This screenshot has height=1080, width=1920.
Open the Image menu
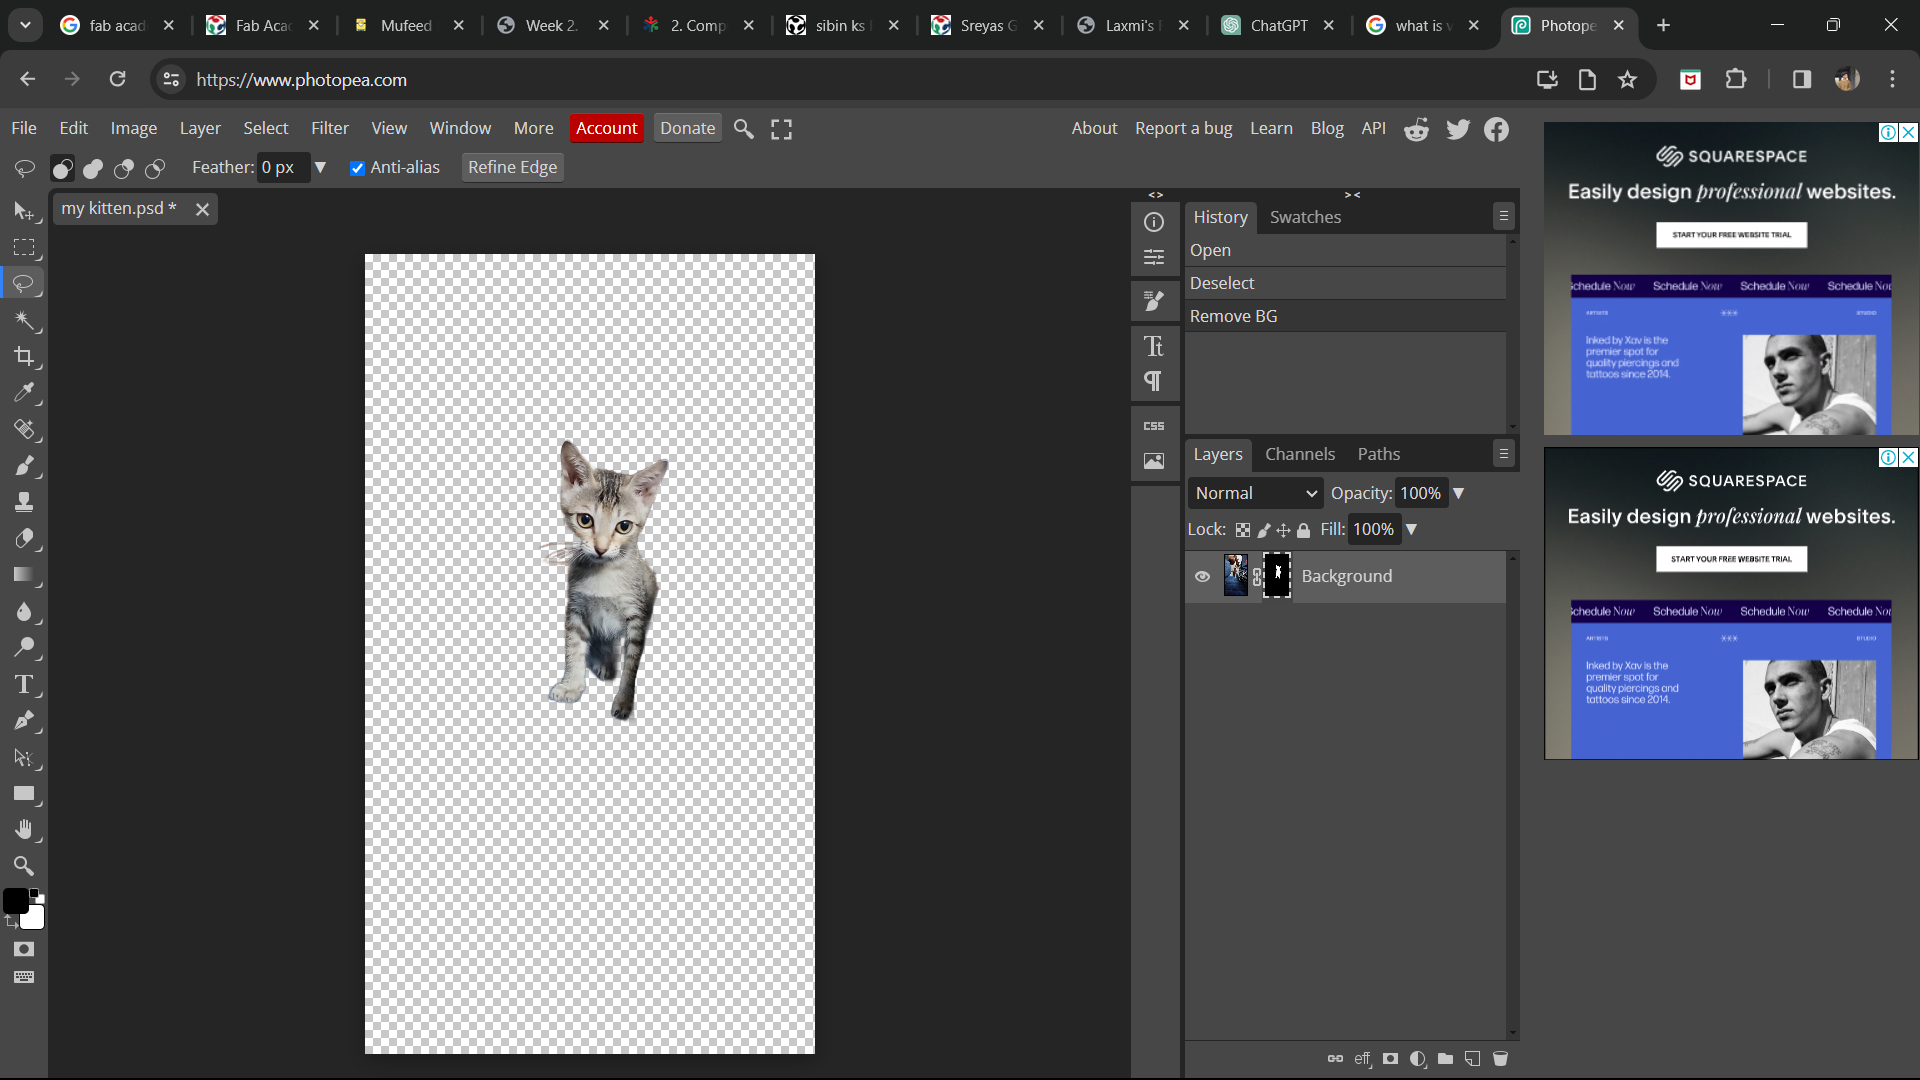pyautogui.click(x=134, y=128)
